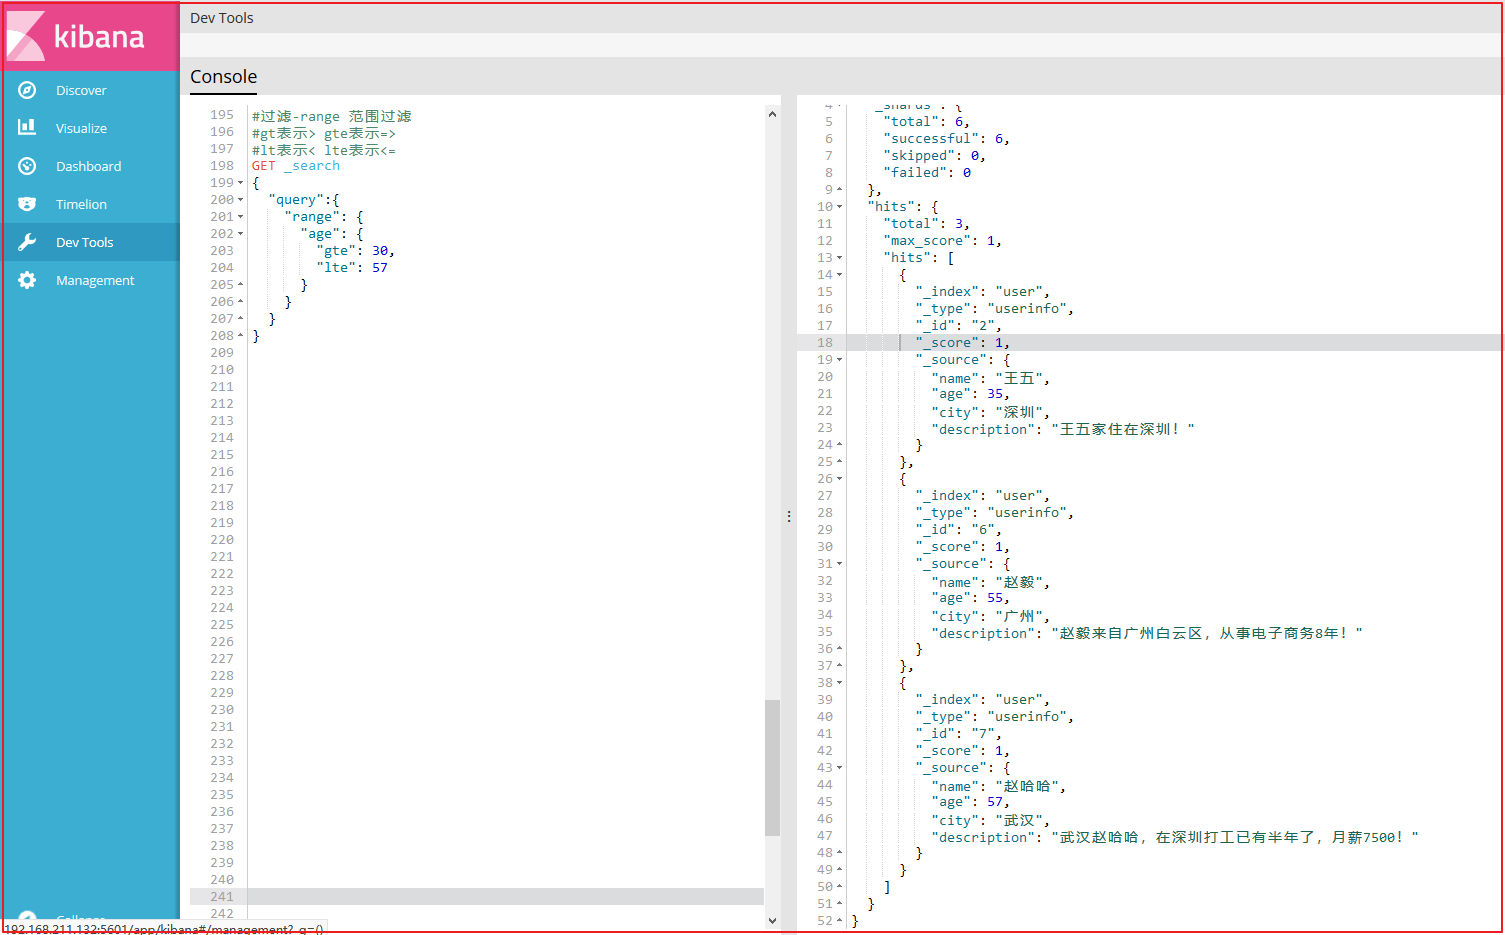Collapse editor fold arrow at line 201
Screen dimensions: 1505x935
coord(241,217)
